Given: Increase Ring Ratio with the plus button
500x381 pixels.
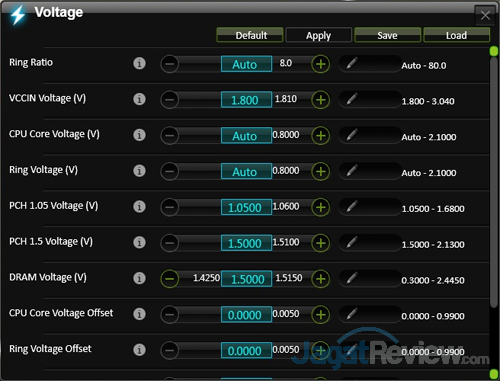Looking at the screenshot, I should (x=321, y=64).
